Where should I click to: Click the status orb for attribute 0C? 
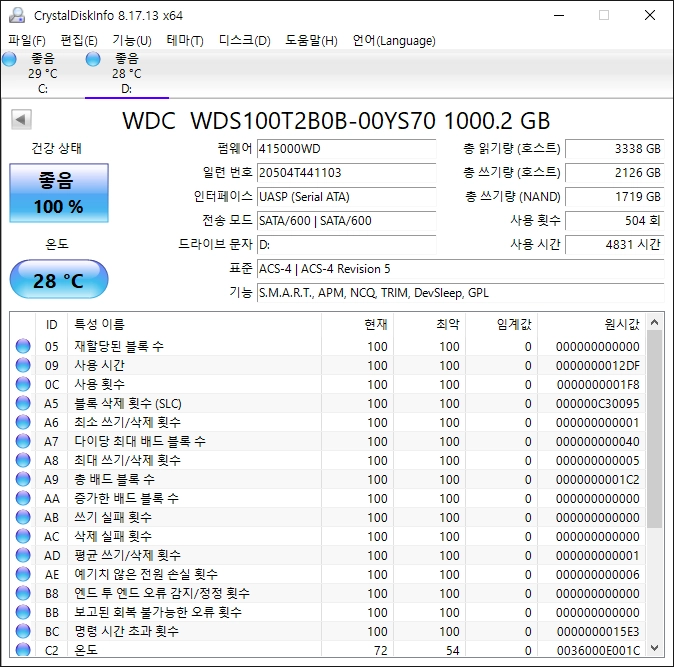(x=23, y=384)
